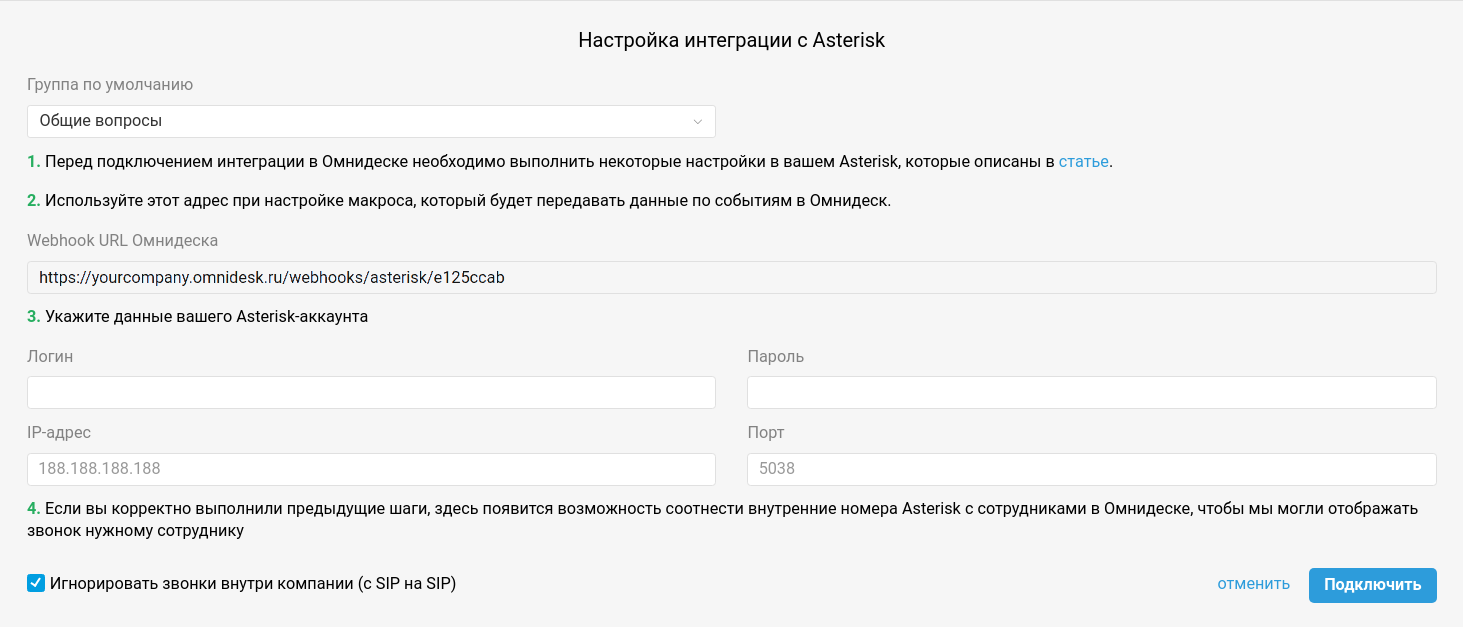This screenshot has width=1463, height=627.
Task: Focus the IP-адрес input field
Action: coord(371,469)
